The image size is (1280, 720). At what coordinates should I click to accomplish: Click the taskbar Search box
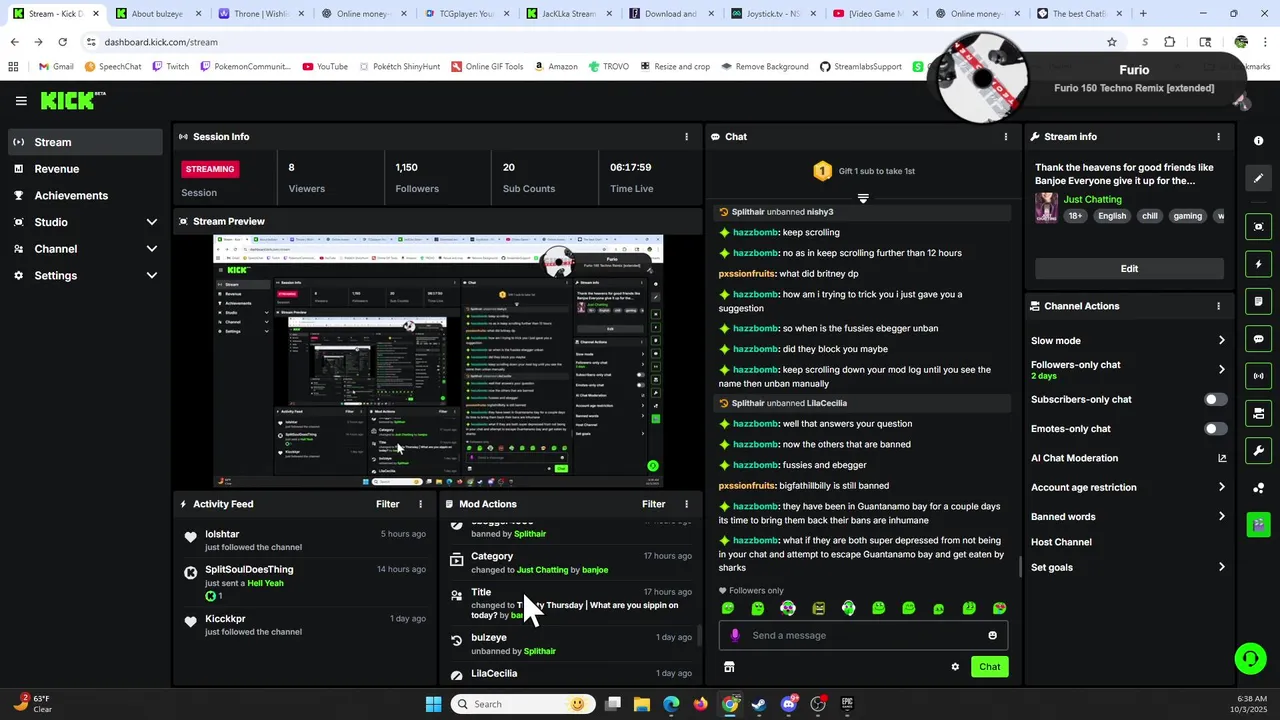pyautogui.click(x=521, y=704)
